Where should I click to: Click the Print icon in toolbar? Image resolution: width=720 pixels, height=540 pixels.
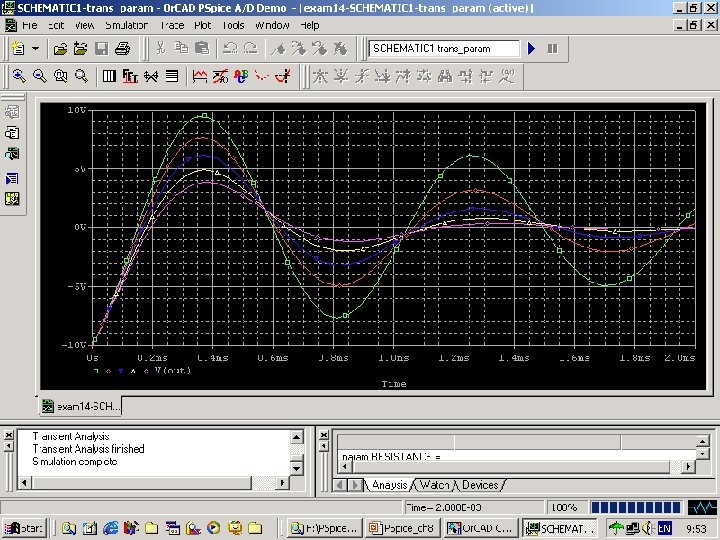coord(121,48)
